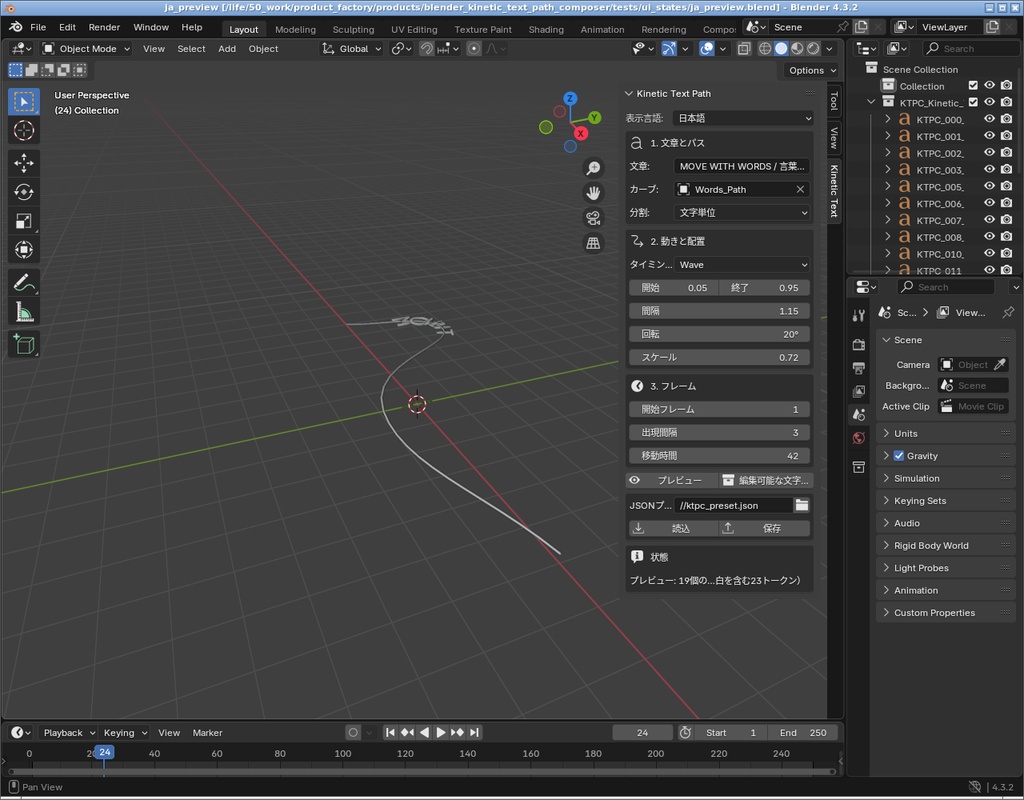Select the Measure tool
The image size is (1024, 800).
[x=24, y=312]
